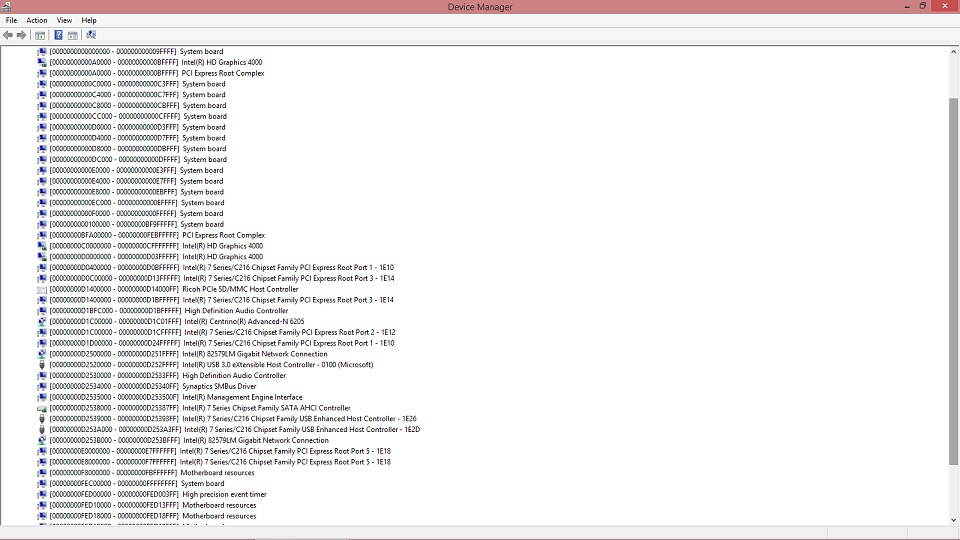Click the 82579LM icon at address D2500000

tap(42, 354)
